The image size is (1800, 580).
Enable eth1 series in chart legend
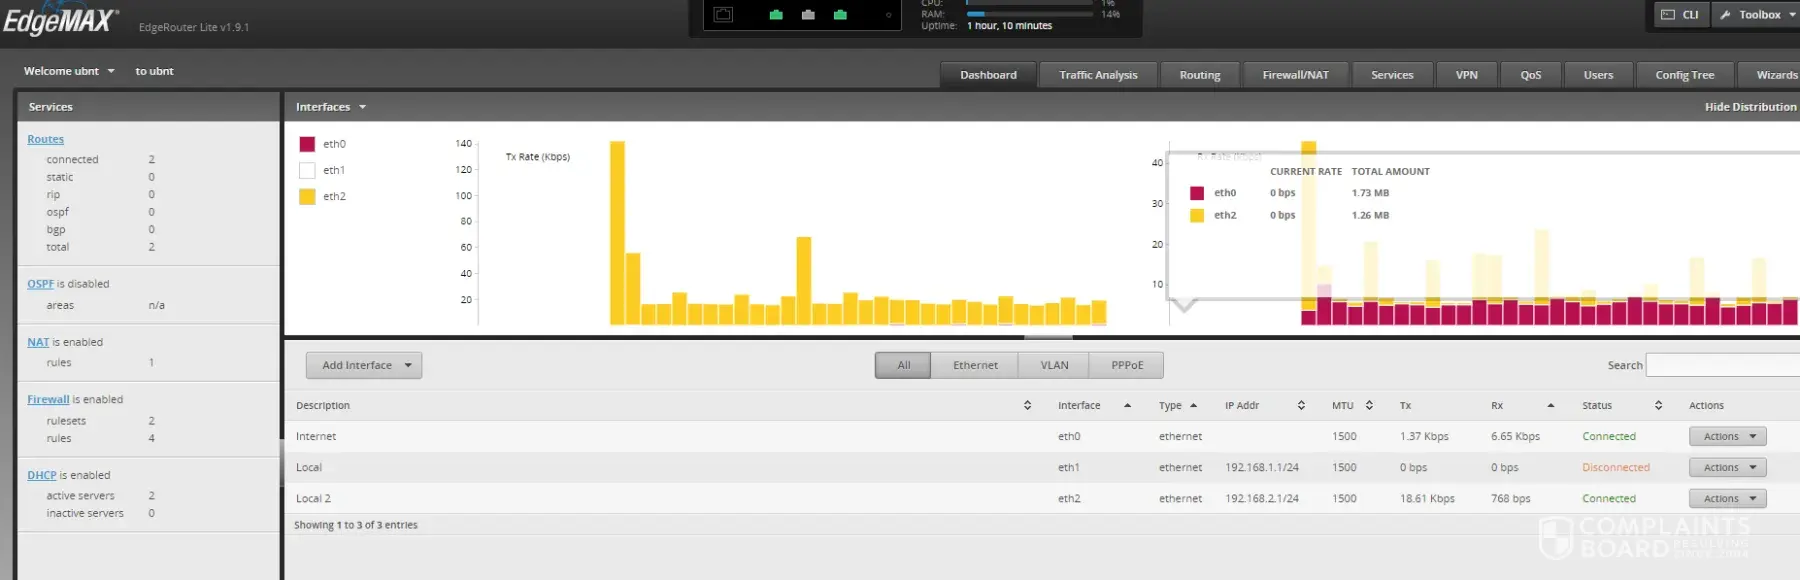(307, 171)
